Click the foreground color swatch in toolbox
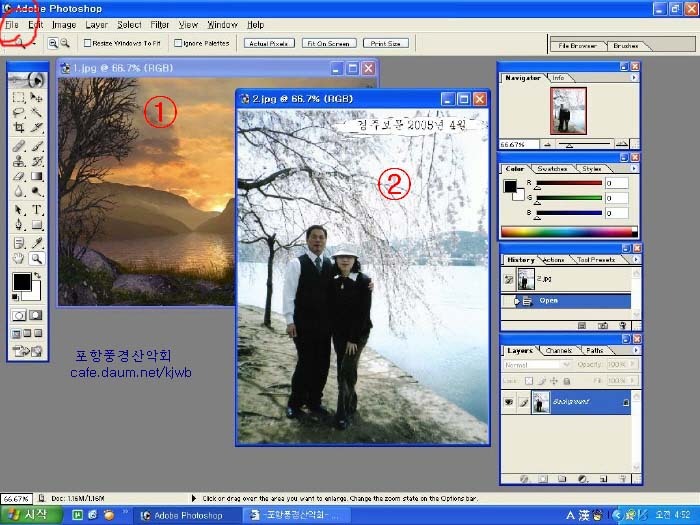This screenshot has height=525, width=700. tap(21, 282)
